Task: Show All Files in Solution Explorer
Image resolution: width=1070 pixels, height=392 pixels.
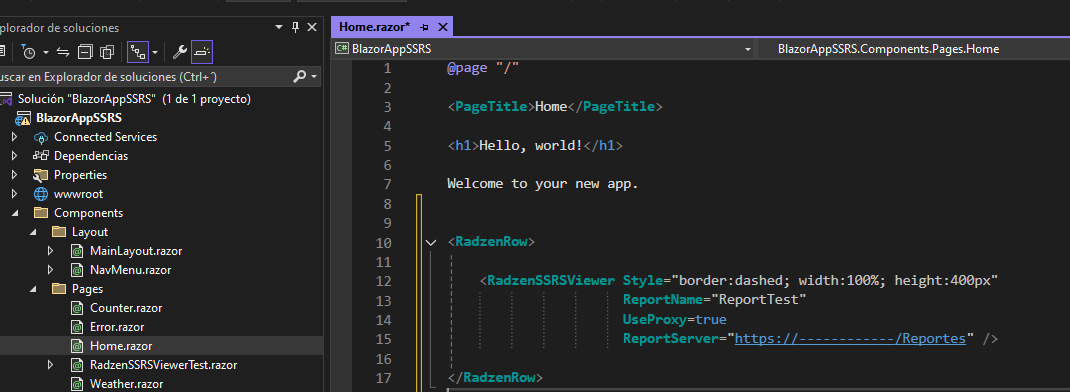Action: pyautogui.click(x=107, y=51)
